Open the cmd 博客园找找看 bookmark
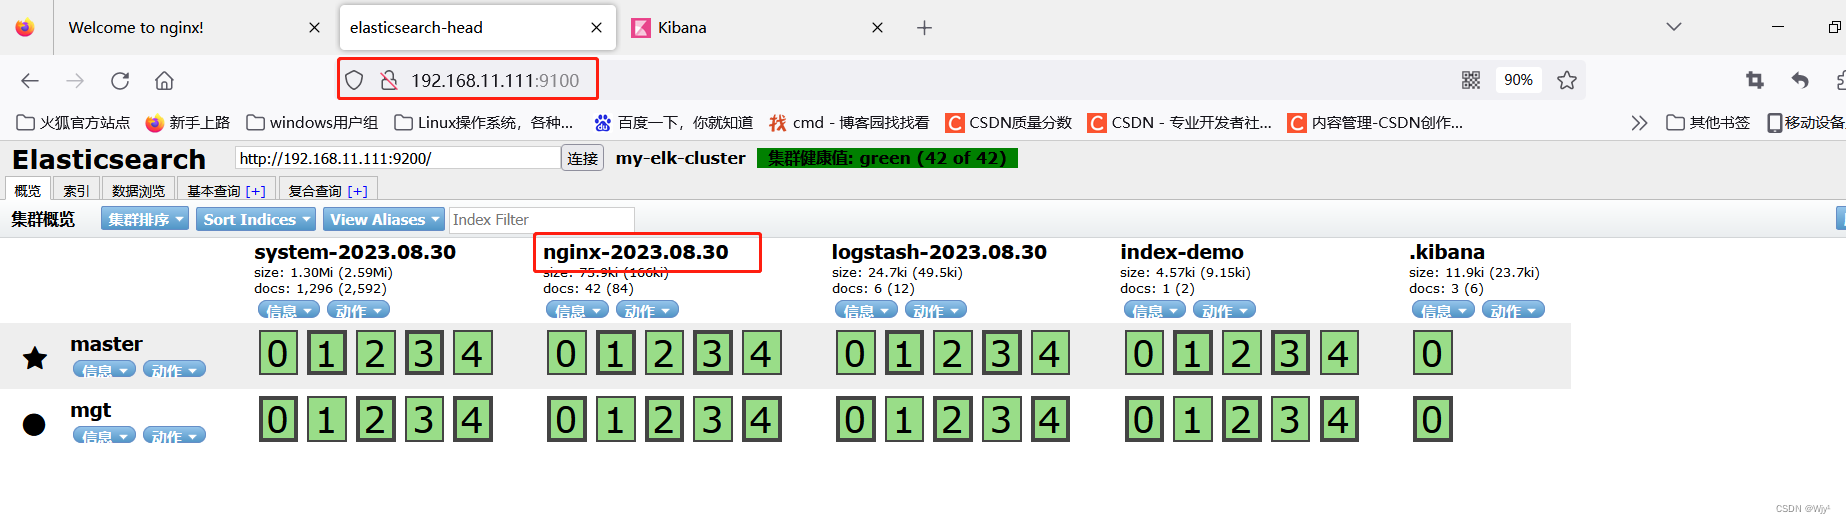1846x523 pixels. (849, 123)
